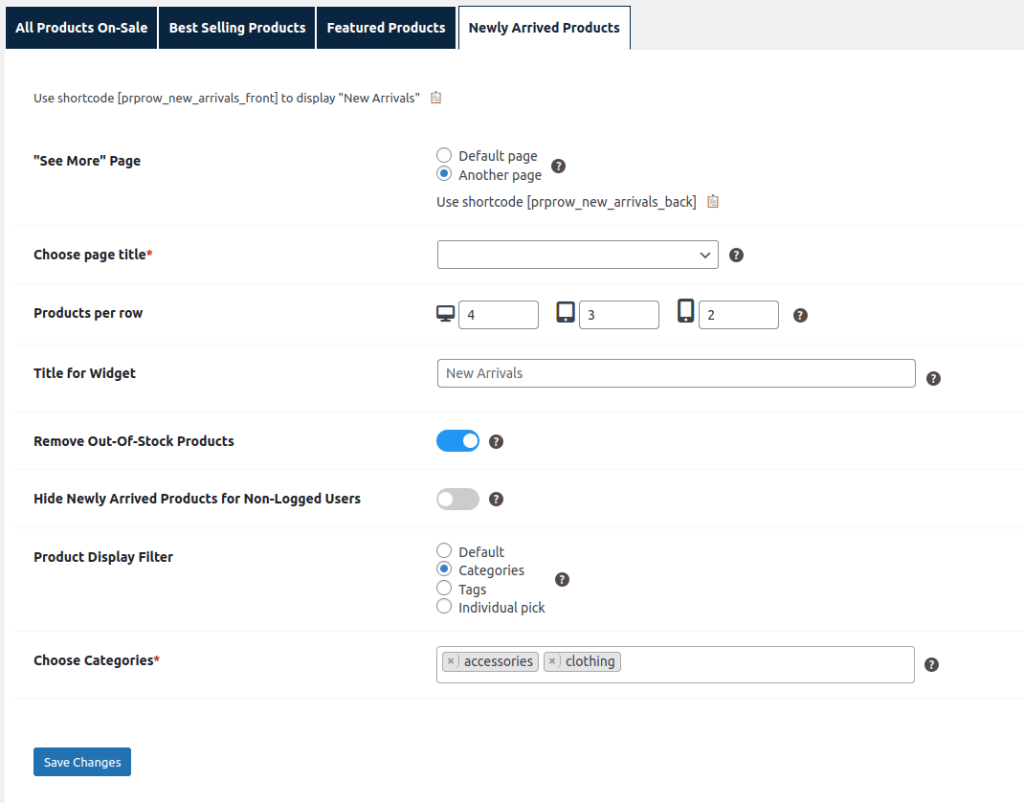Click help icon next to Choose page title
1024x803 pixels.
(x=736, y=255)
